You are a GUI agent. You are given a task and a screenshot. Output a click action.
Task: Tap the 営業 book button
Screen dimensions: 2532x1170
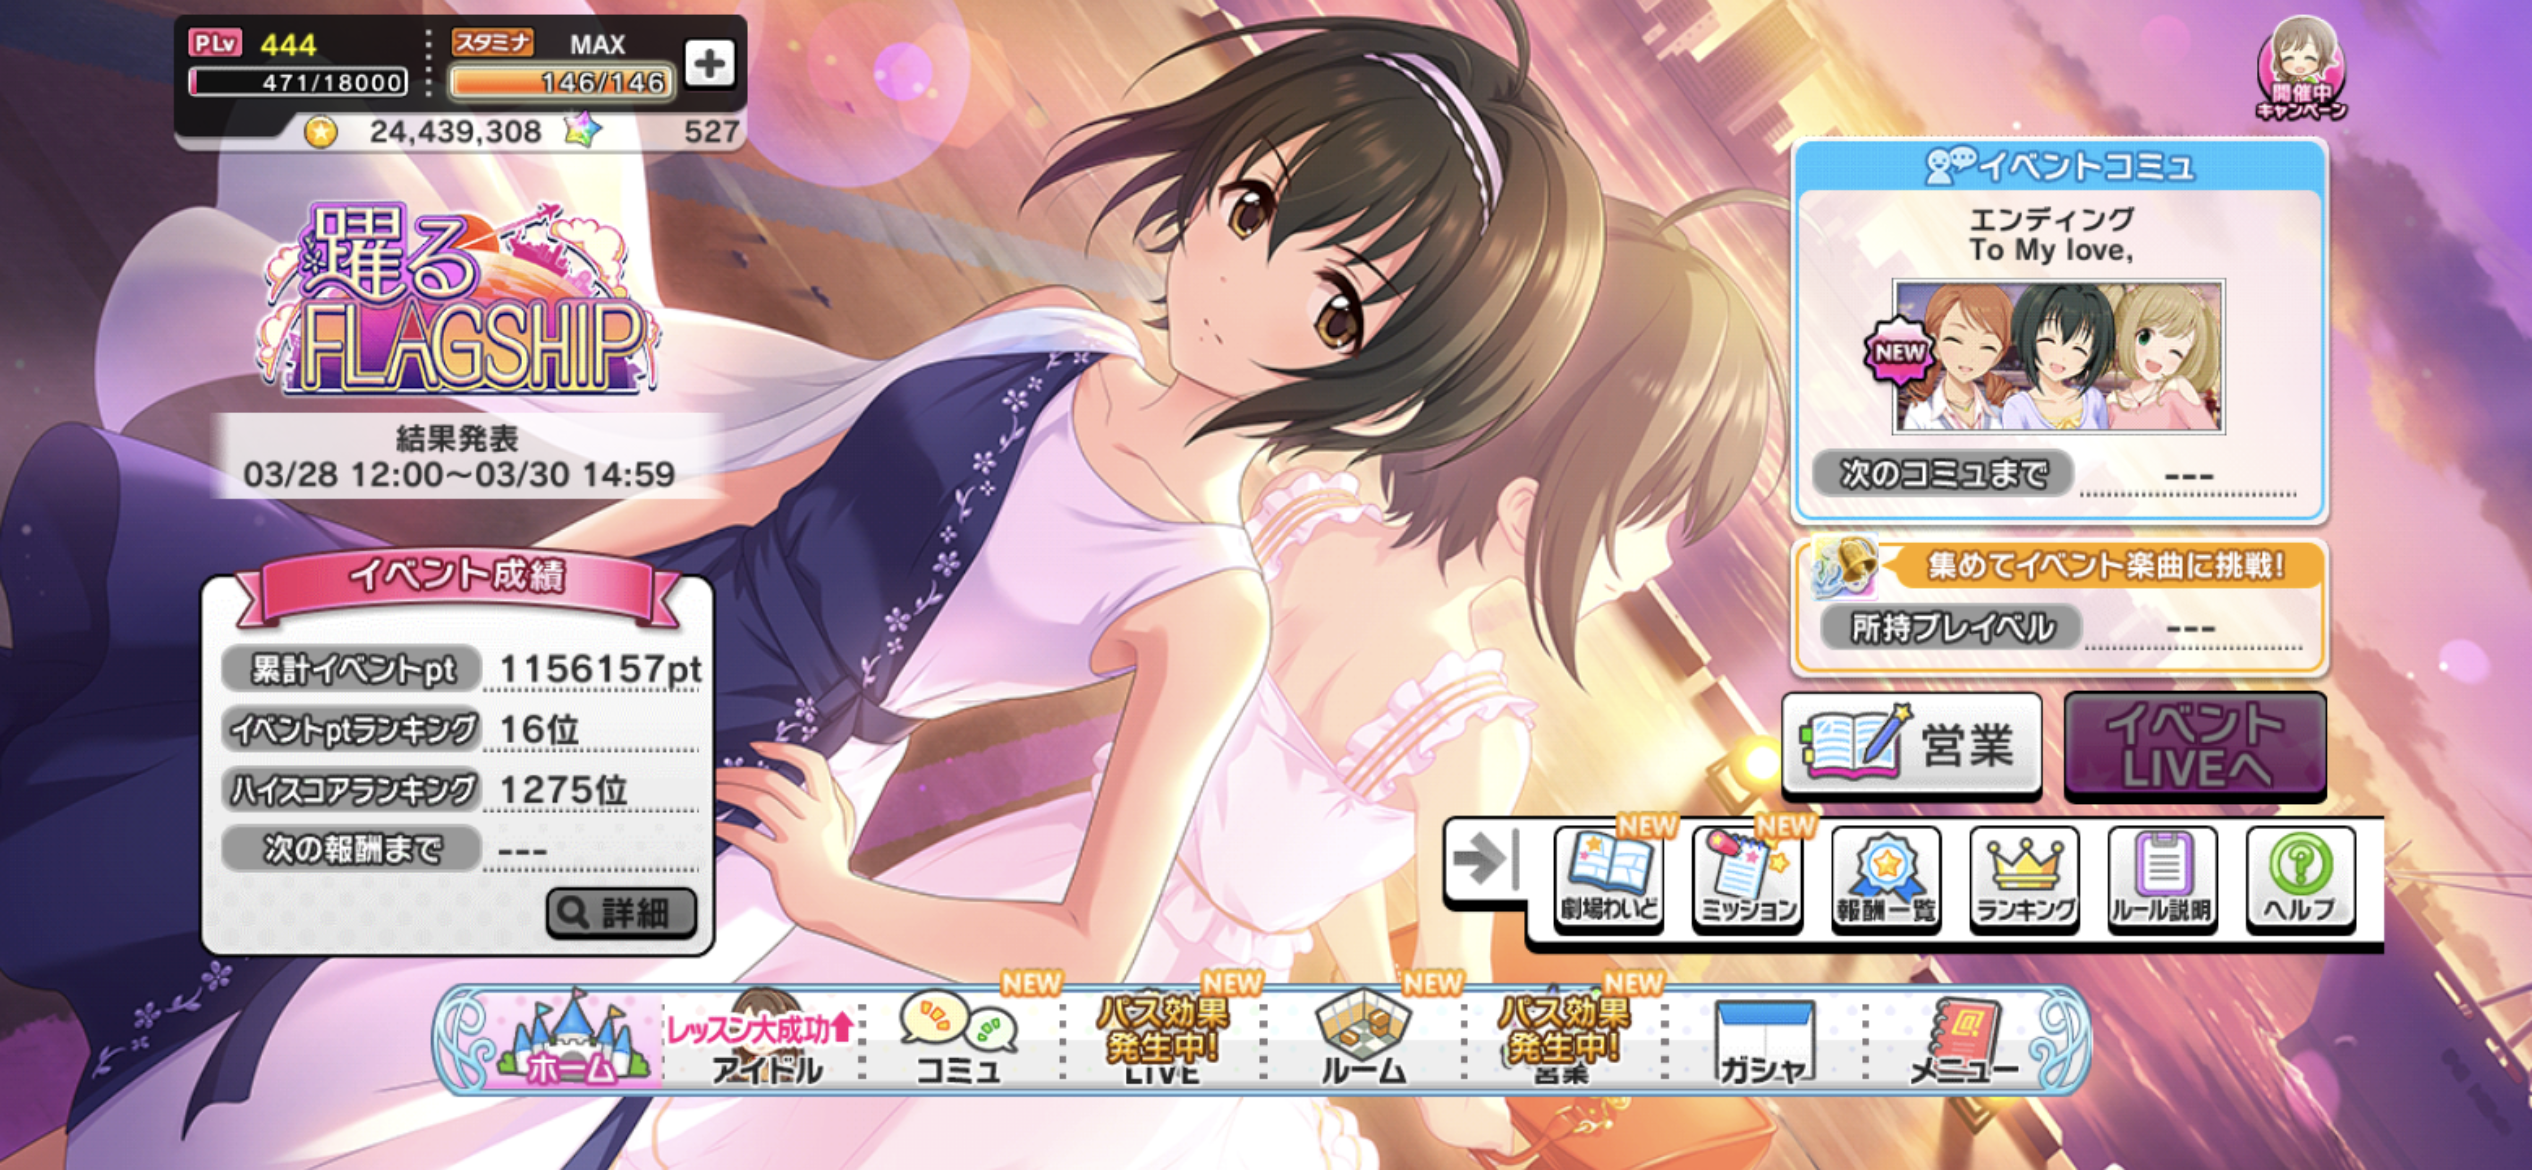click(x=1911, y=746)
